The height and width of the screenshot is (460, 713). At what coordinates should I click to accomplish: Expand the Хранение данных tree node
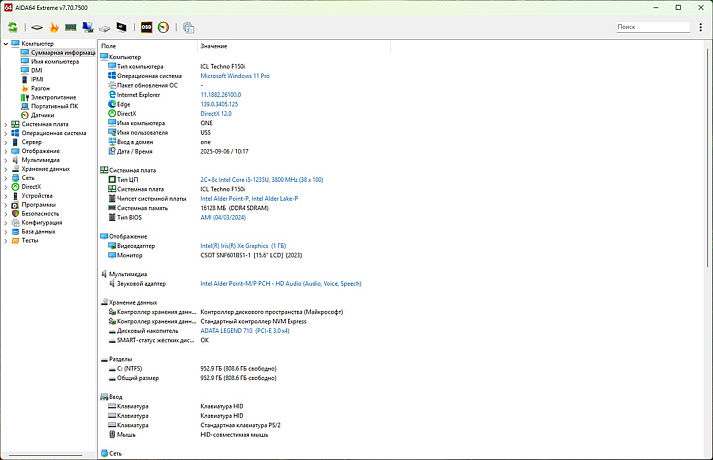[x=5, y=169]
